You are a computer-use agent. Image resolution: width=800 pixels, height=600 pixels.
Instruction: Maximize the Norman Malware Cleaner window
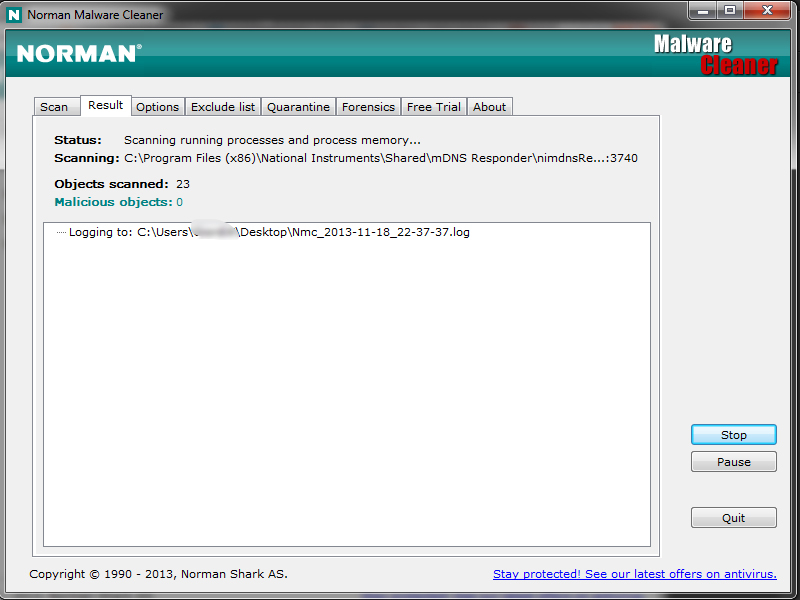(x=730, y=10)
